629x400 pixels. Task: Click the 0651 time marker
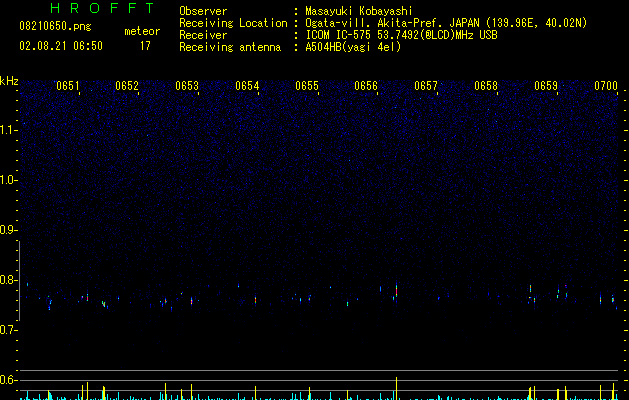68,86
